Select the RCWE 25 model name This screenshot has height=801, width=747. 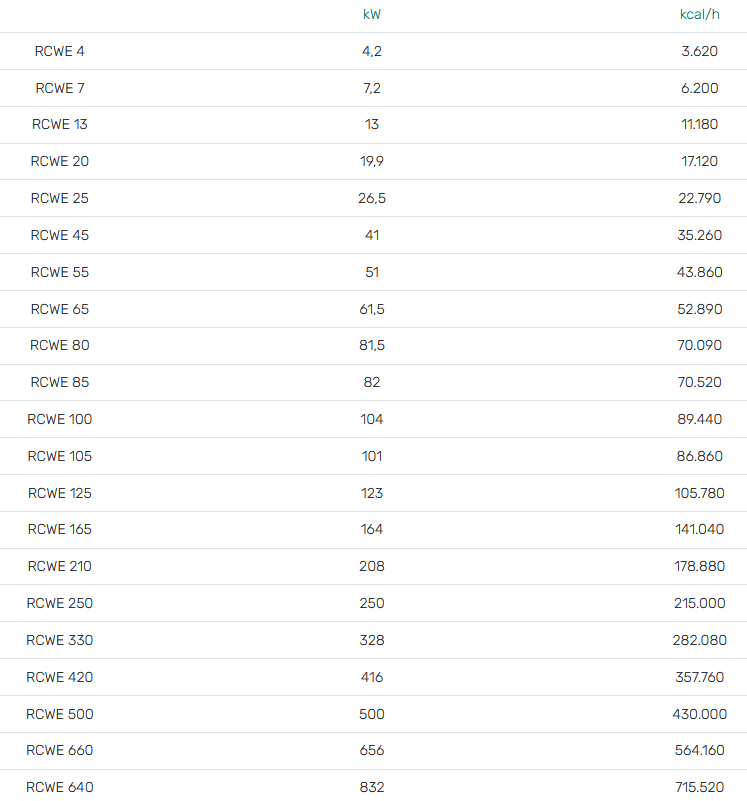60,199
